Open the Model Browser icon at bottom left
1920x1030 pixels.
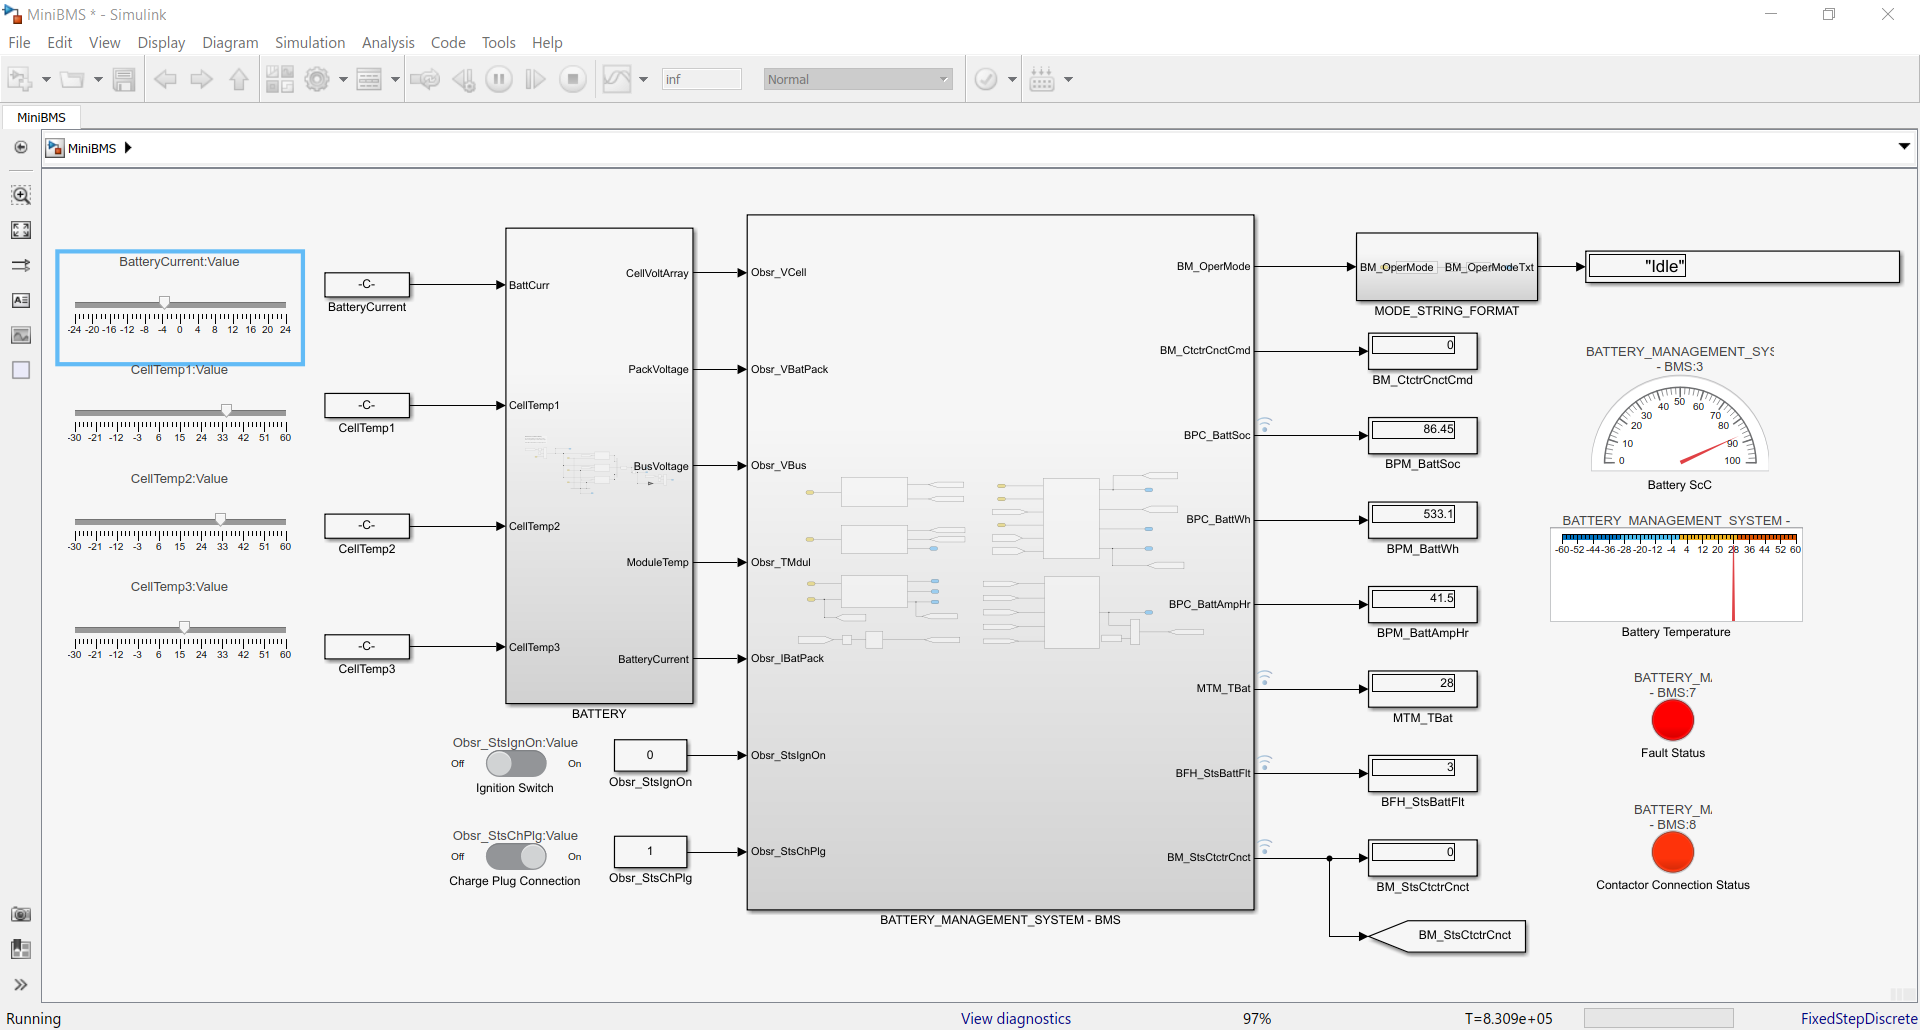tap(21, 949)
